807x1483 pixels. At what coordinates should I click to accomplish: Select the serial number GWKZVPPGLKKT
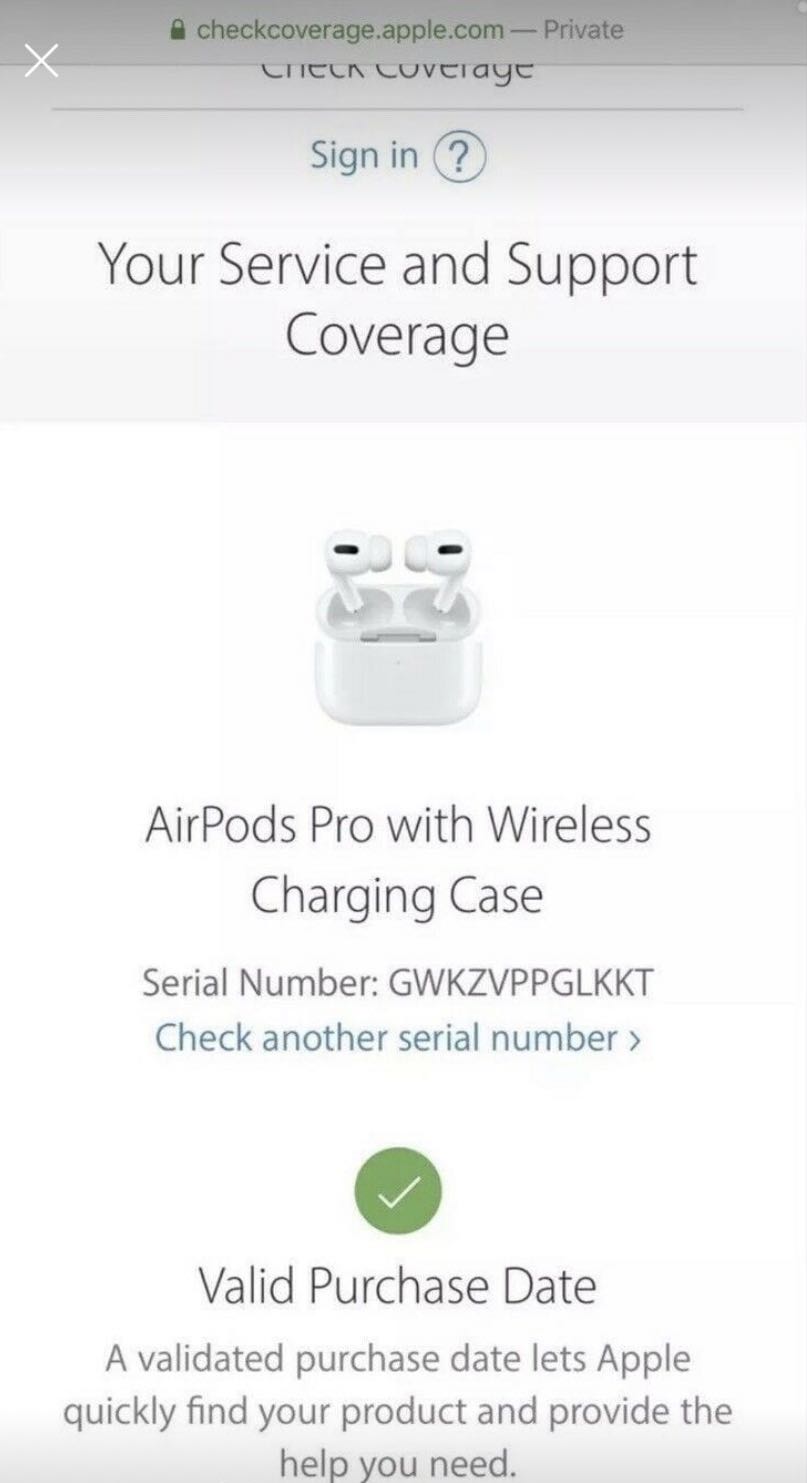[x=520, y=983]
